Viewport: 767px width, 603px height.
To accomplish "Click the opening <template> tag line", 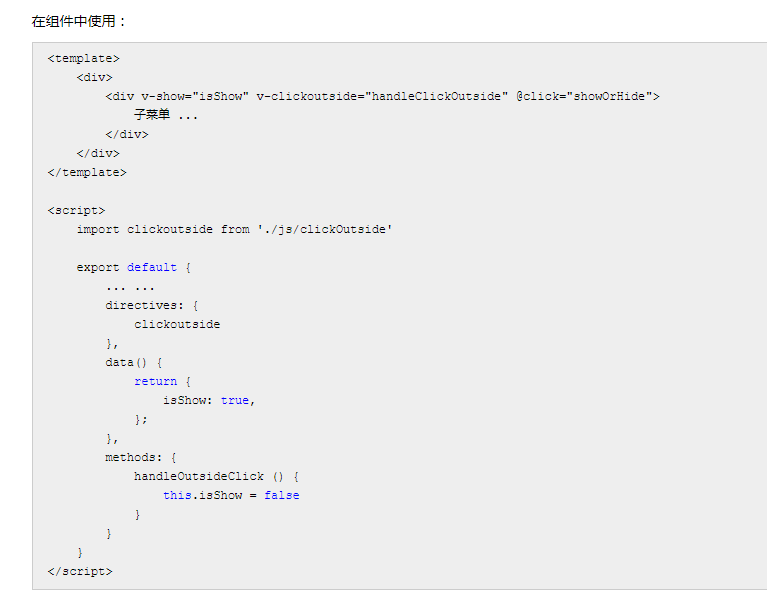I will click(x=83, y=58).
